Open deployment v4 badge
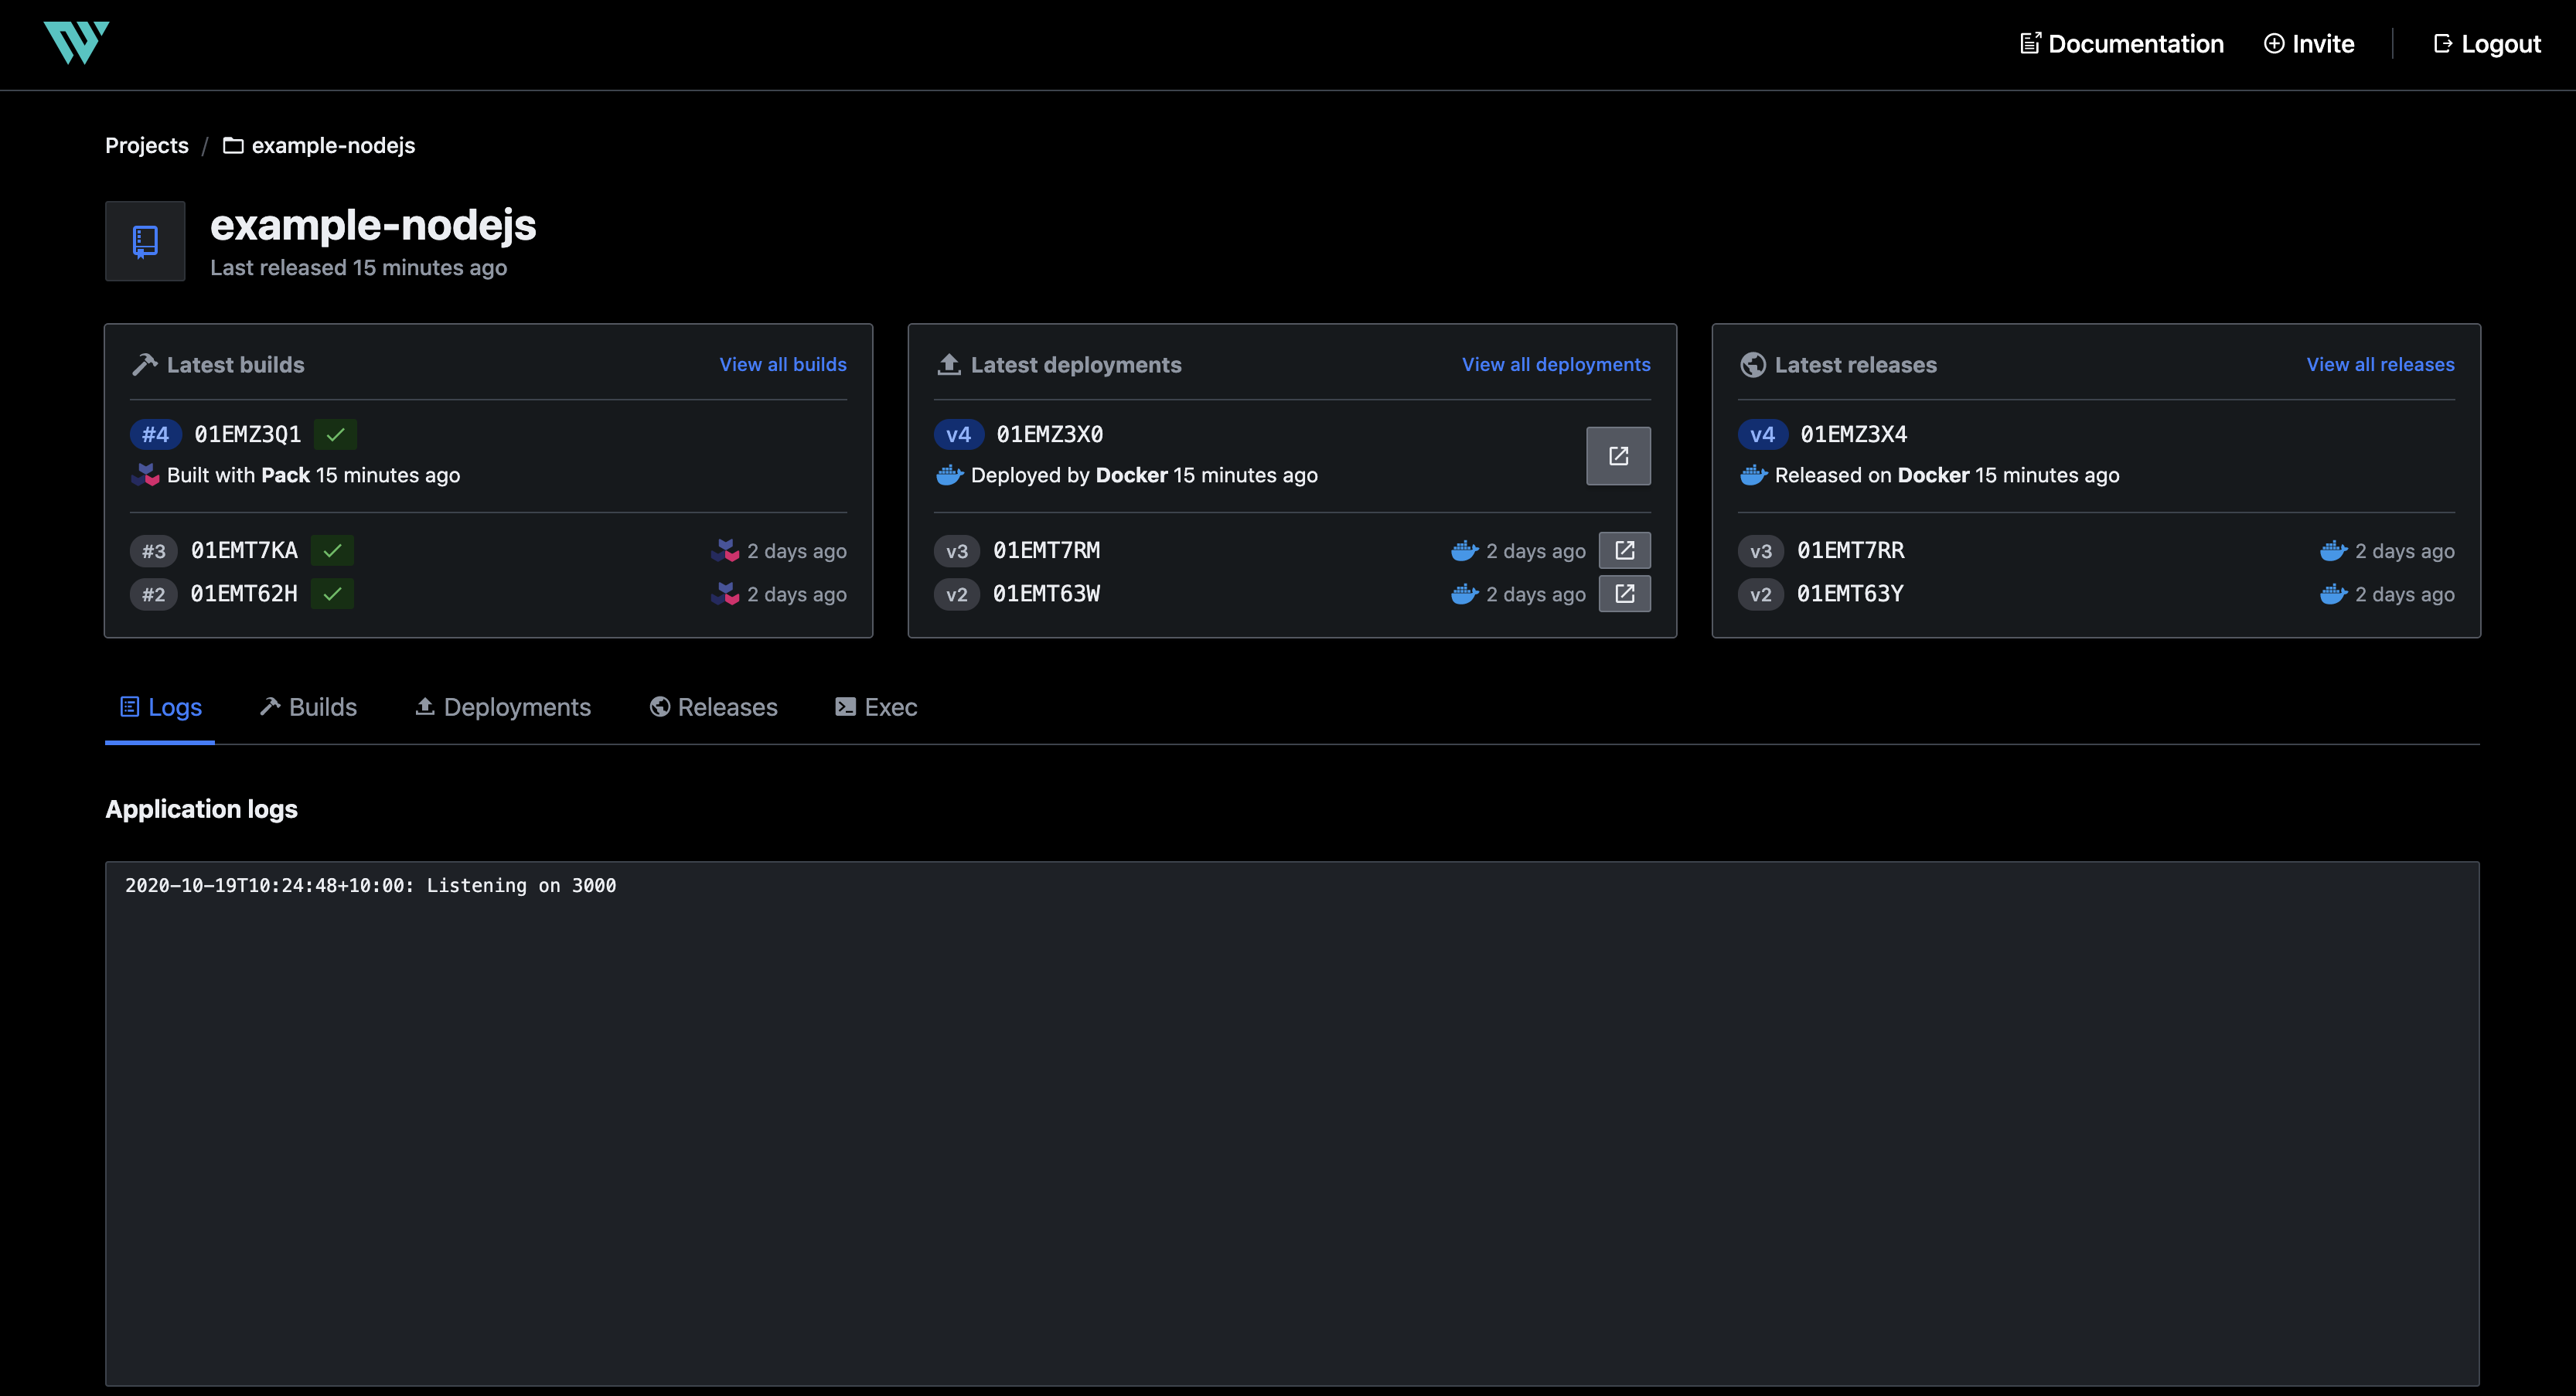This screenshot has width=2576, height=1396. click(x=958, y=434)
